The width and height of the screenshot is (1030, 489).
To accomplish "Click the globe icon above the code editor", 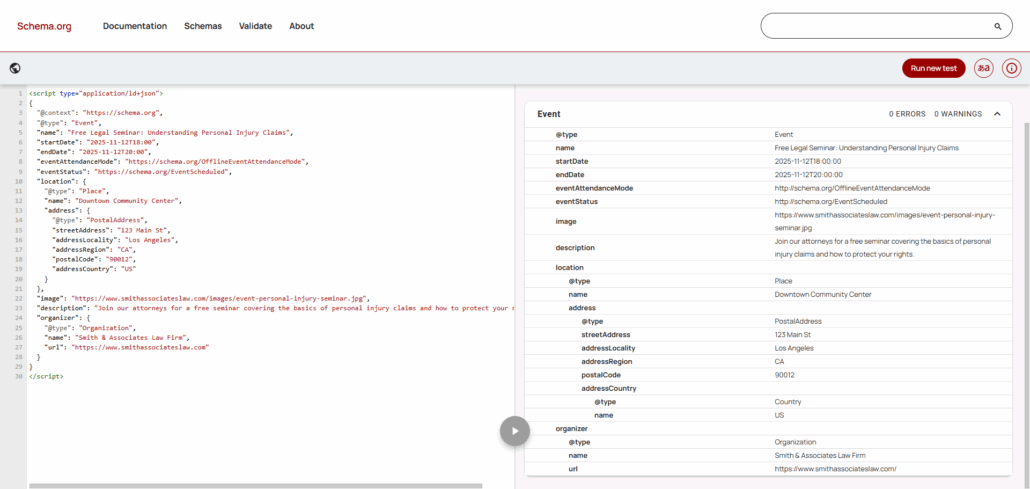I will (x=15, y=68).
